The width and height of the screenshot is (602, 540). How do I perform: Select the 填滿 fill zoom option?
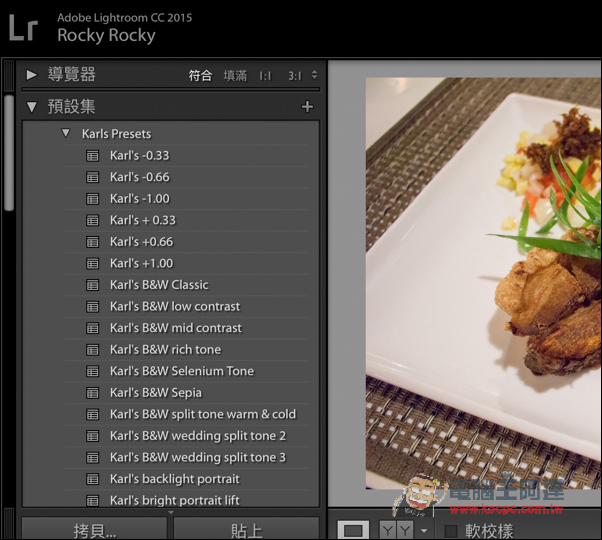tap(235, 76)
